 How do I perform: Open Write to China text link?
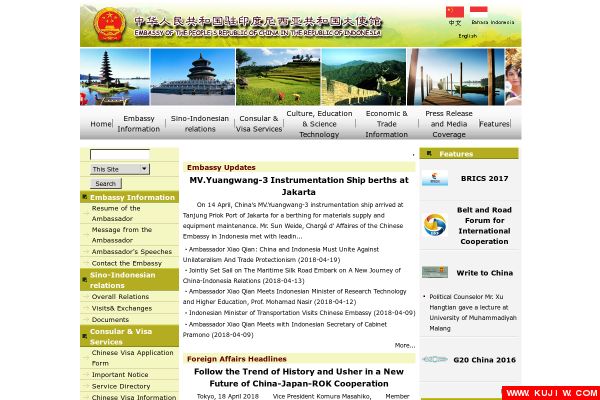click(484, 273)
